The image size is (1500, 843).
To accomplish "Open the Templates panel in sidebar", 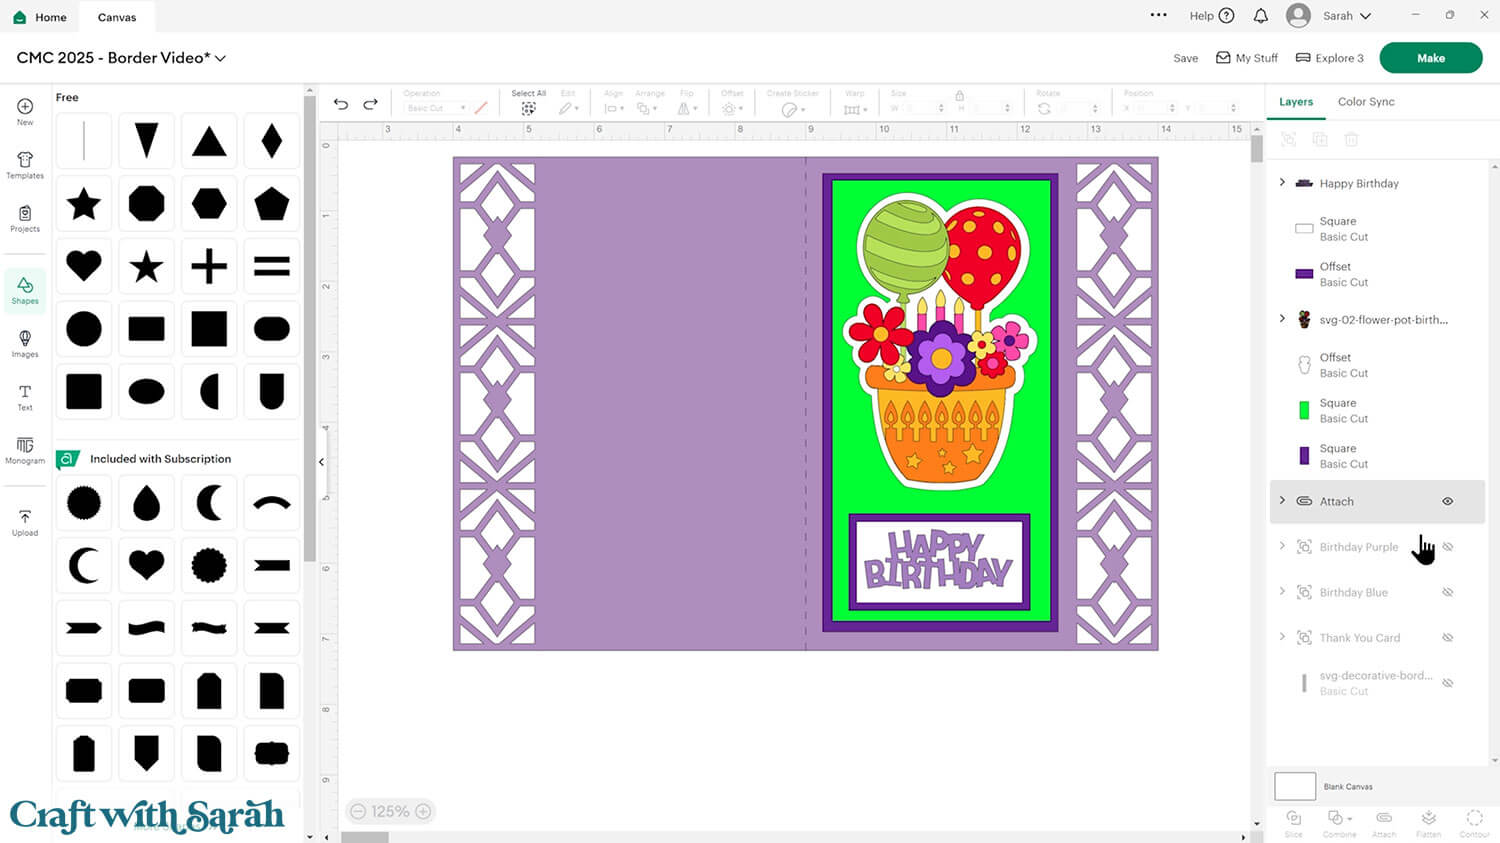I will pyautogui.click(x=25, y=165).
